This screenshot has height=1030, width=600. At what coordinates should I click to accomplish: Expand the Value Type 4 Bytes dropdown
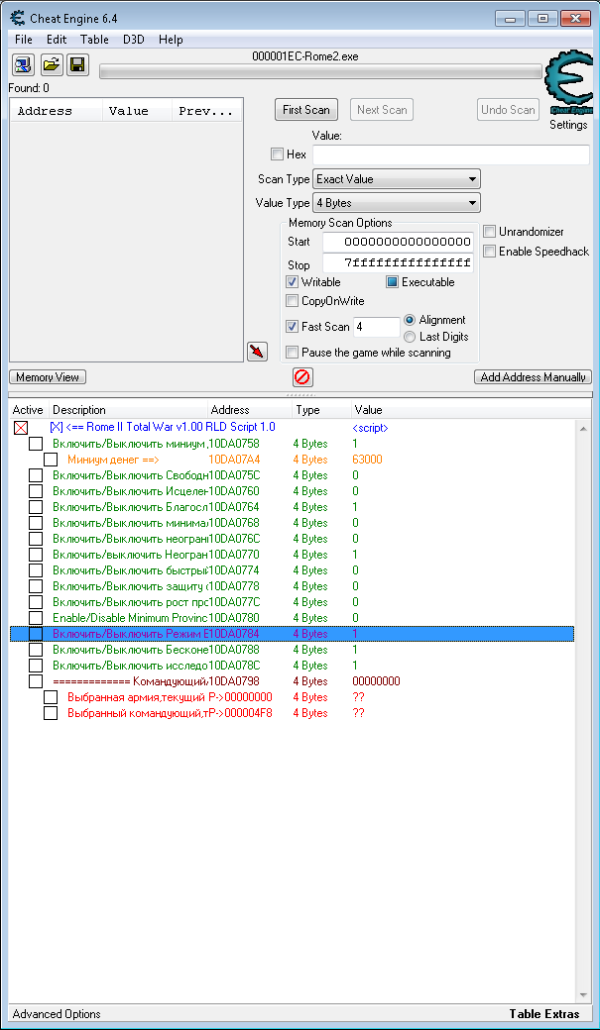396,203
